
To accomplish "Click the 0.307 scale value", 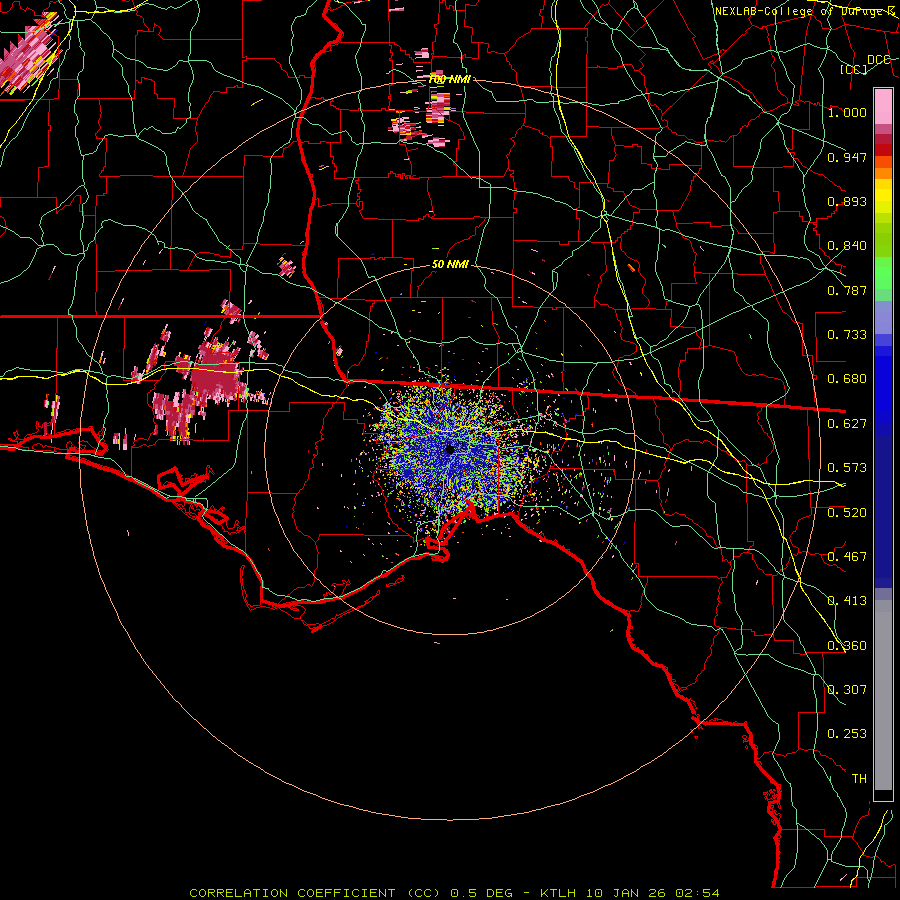I will (847, 690).
